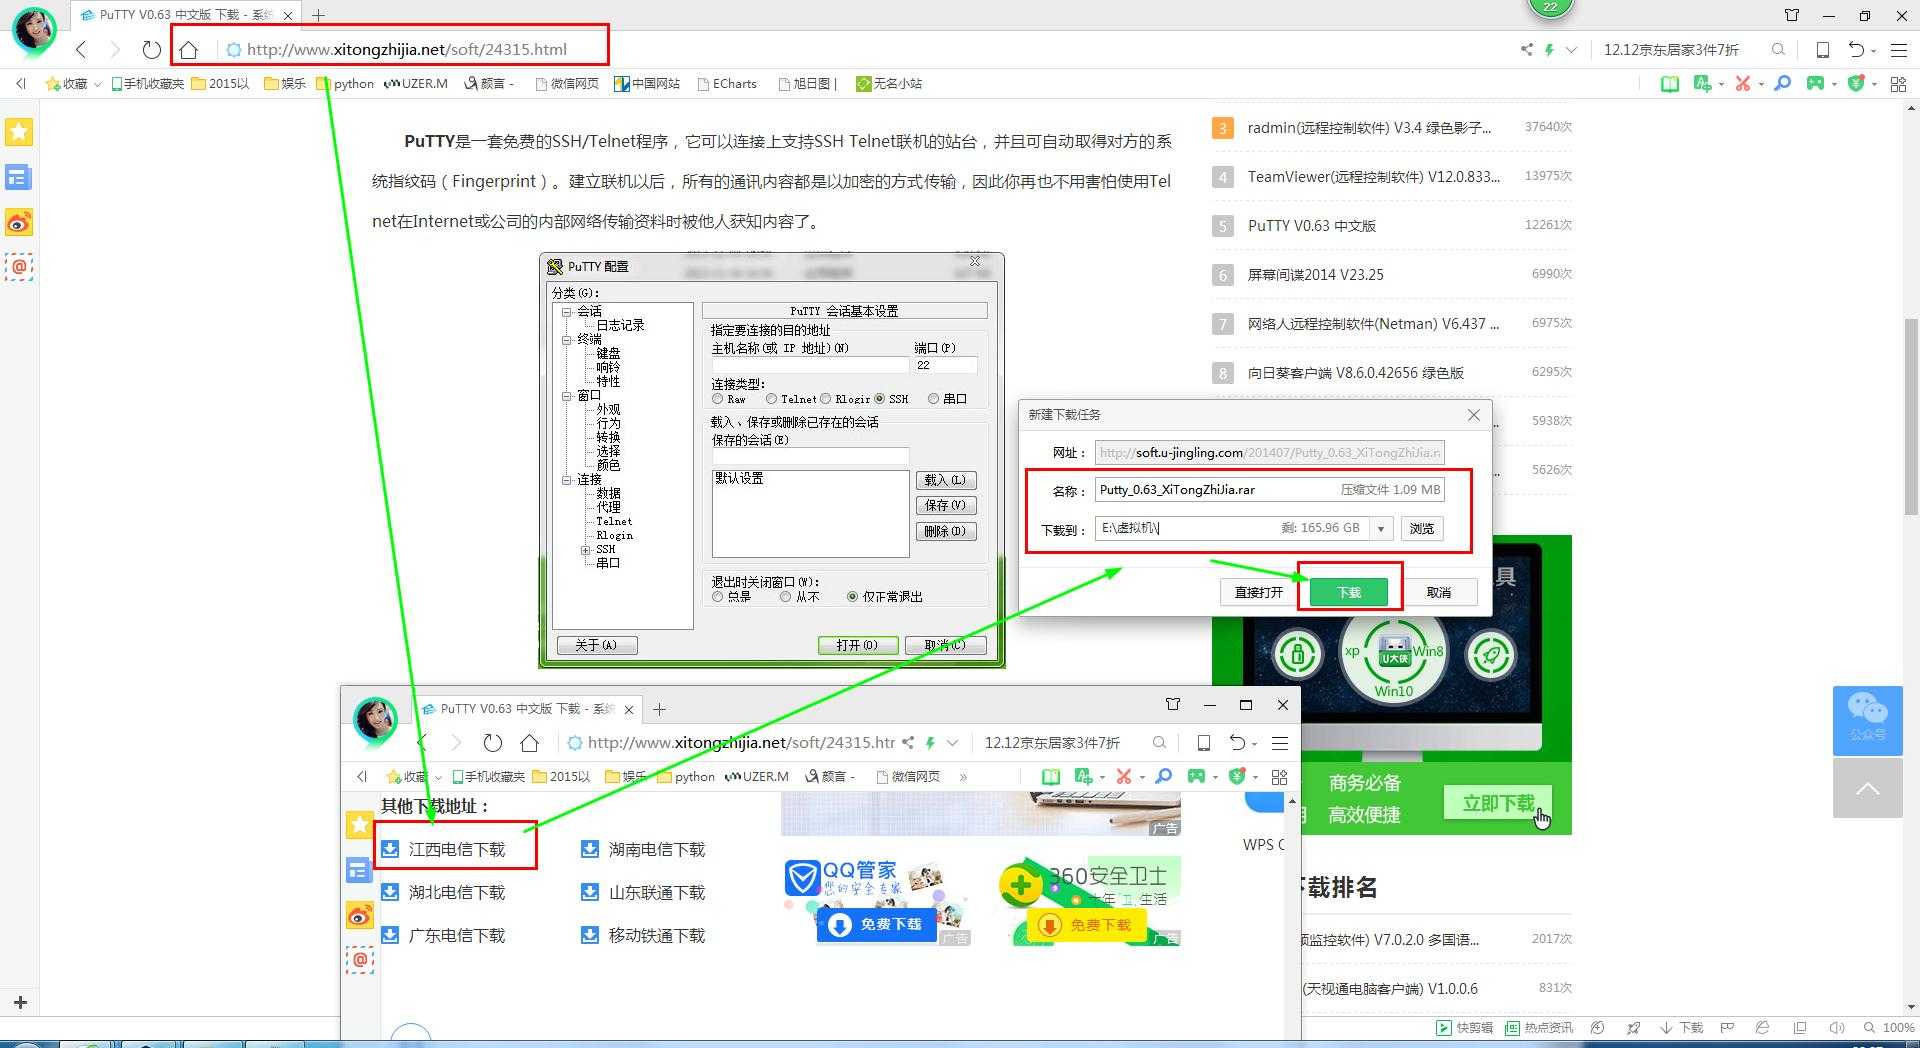This screenshot has width=1920, height=1048.
Task: Open a new tab with plus button
Action: pyautogui.click(x=318, y=15)
